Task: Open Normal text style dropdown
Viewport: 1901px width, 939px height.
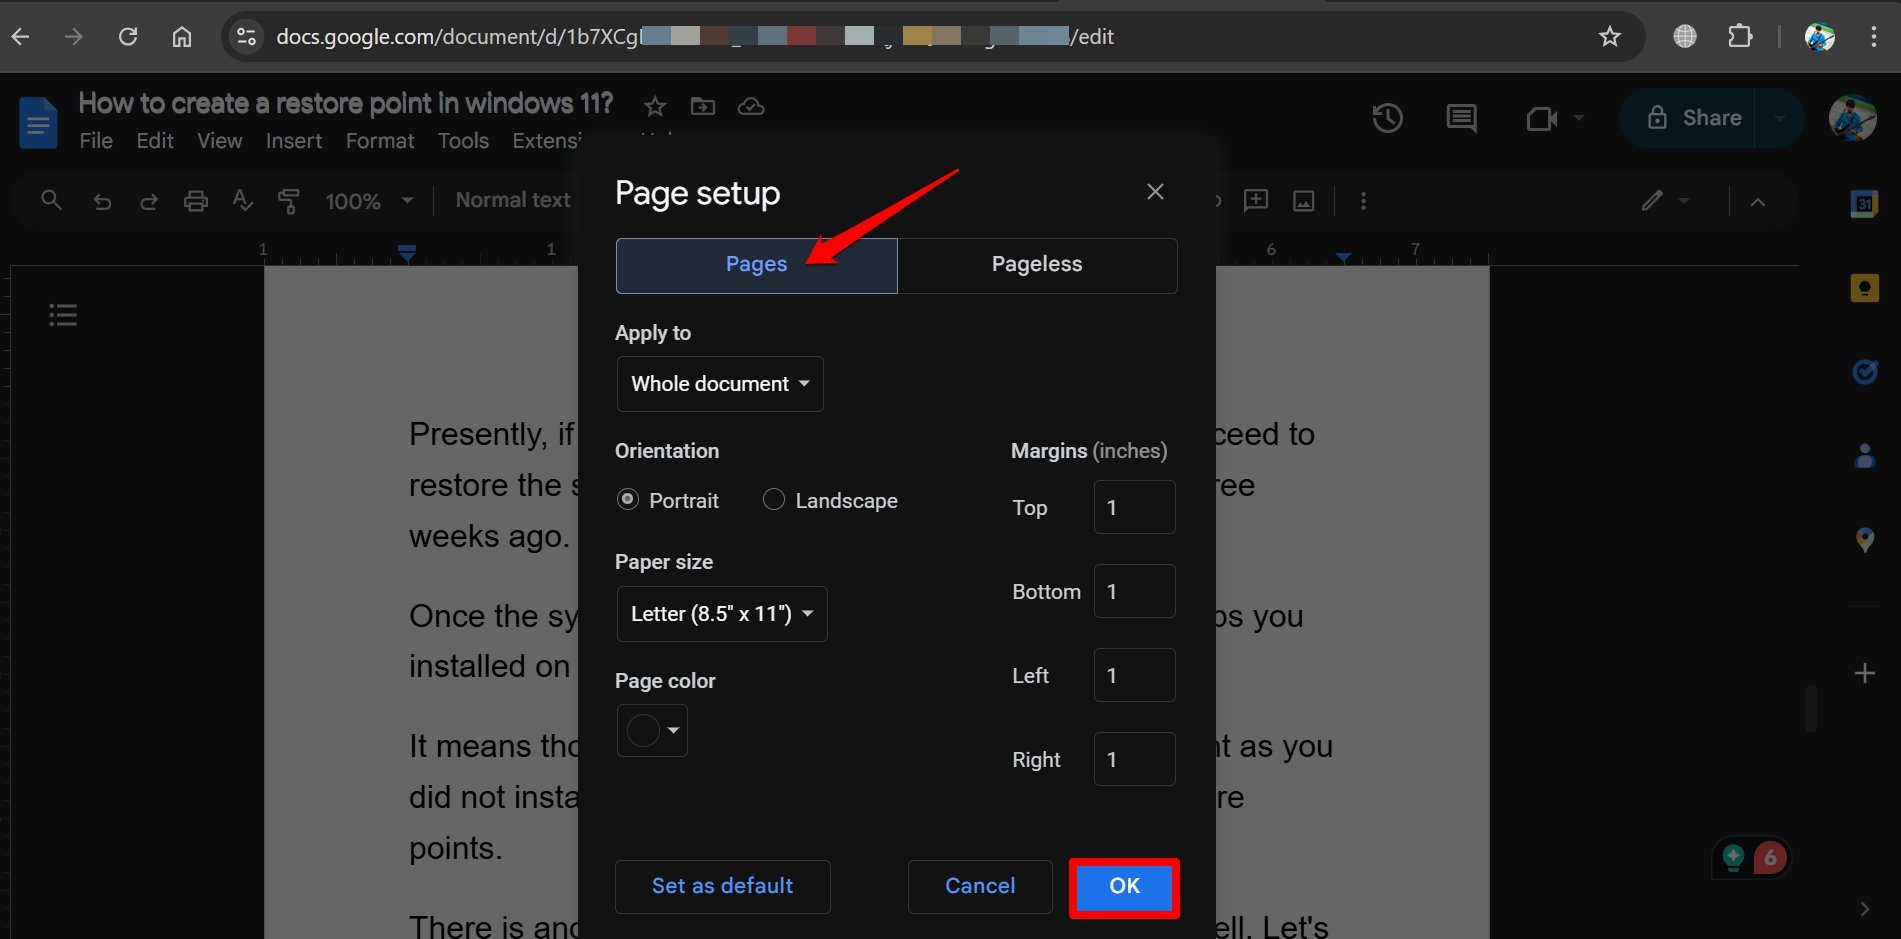Action: tap(513, 200)
